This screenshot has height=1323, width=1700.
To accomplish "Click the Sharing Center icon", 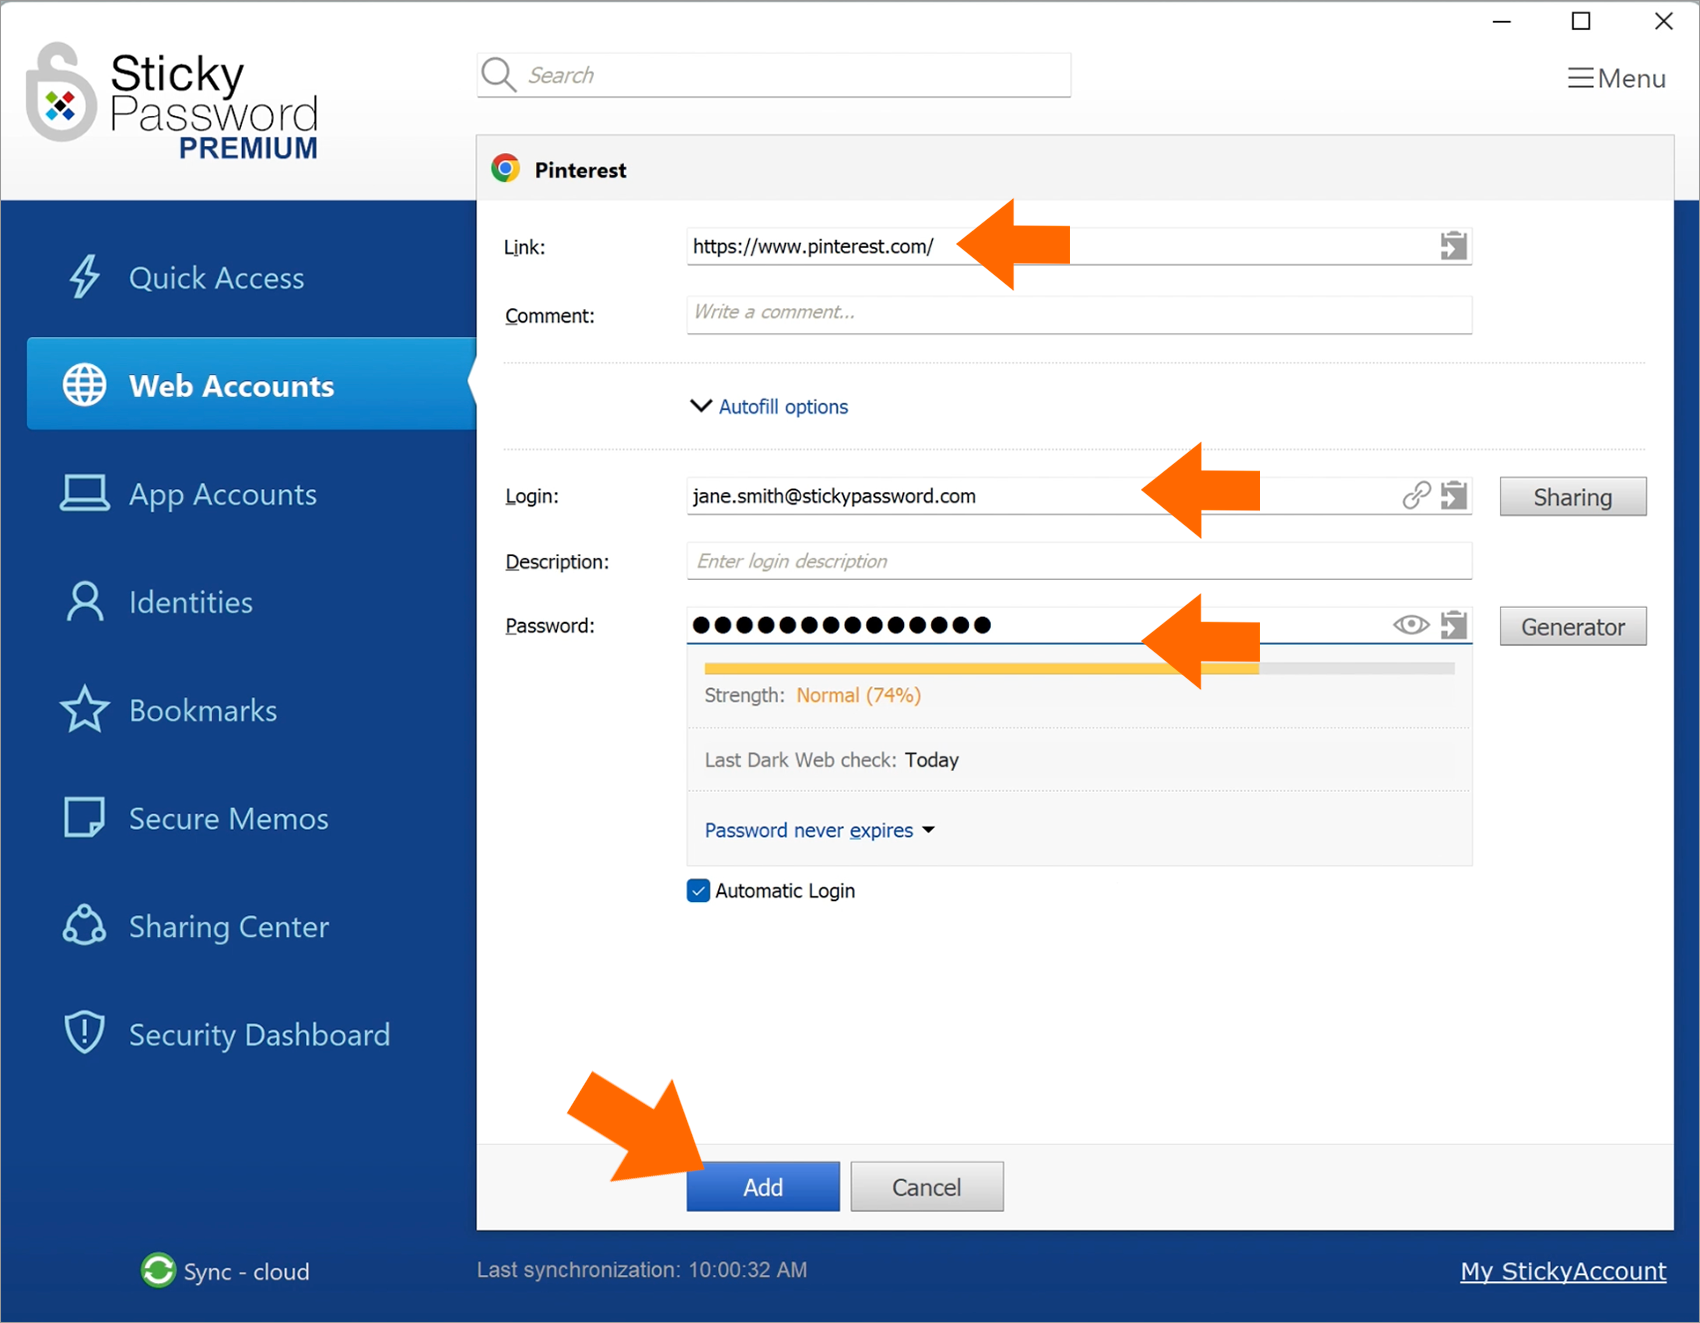I will click(85, 925).
